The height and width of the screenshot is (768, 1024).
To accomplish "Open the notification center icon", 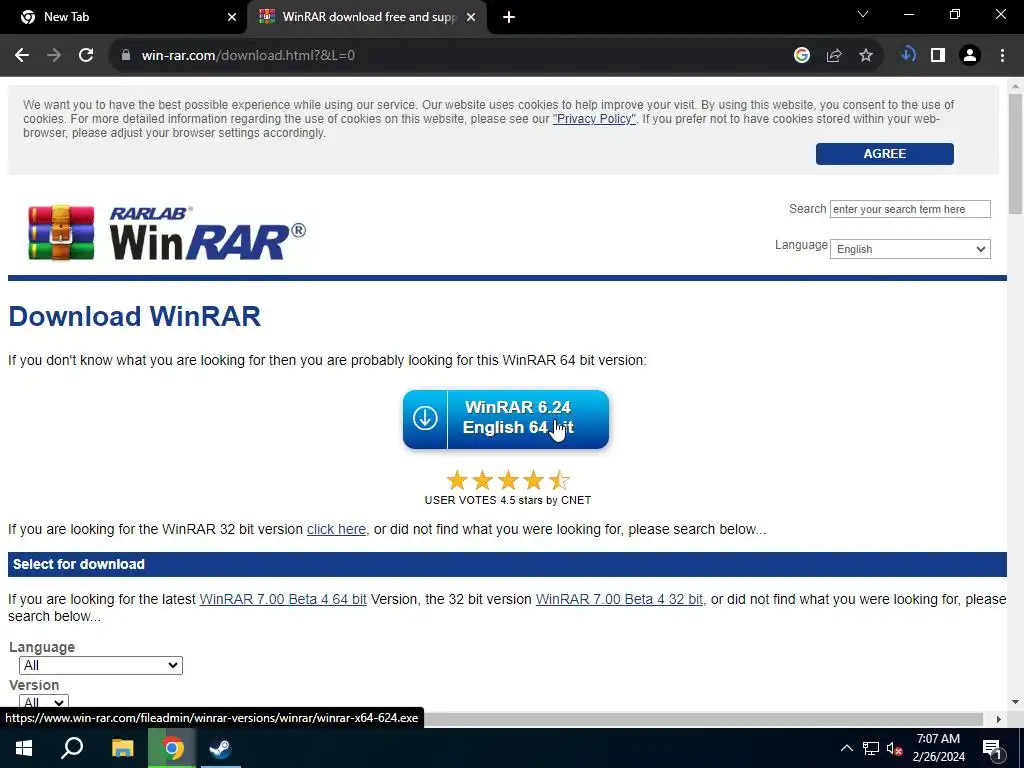I will click(992, 749).
